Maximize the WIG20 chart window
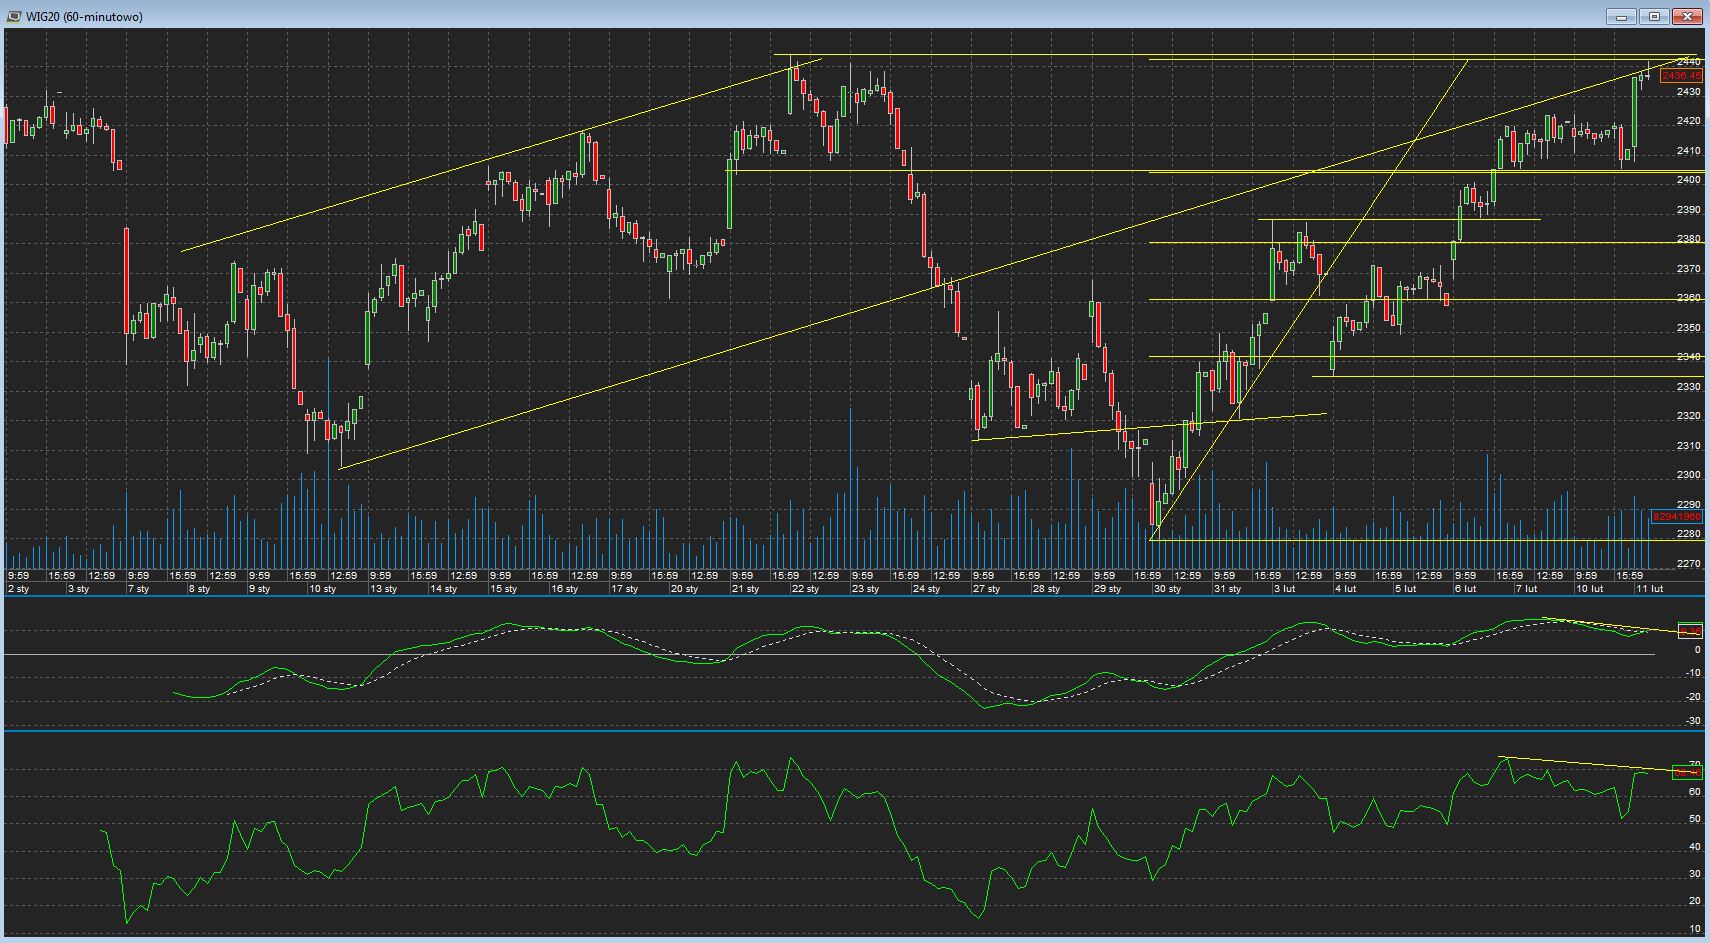Viewport: 1710px width, 943px height. click(x=1654, y=16)
